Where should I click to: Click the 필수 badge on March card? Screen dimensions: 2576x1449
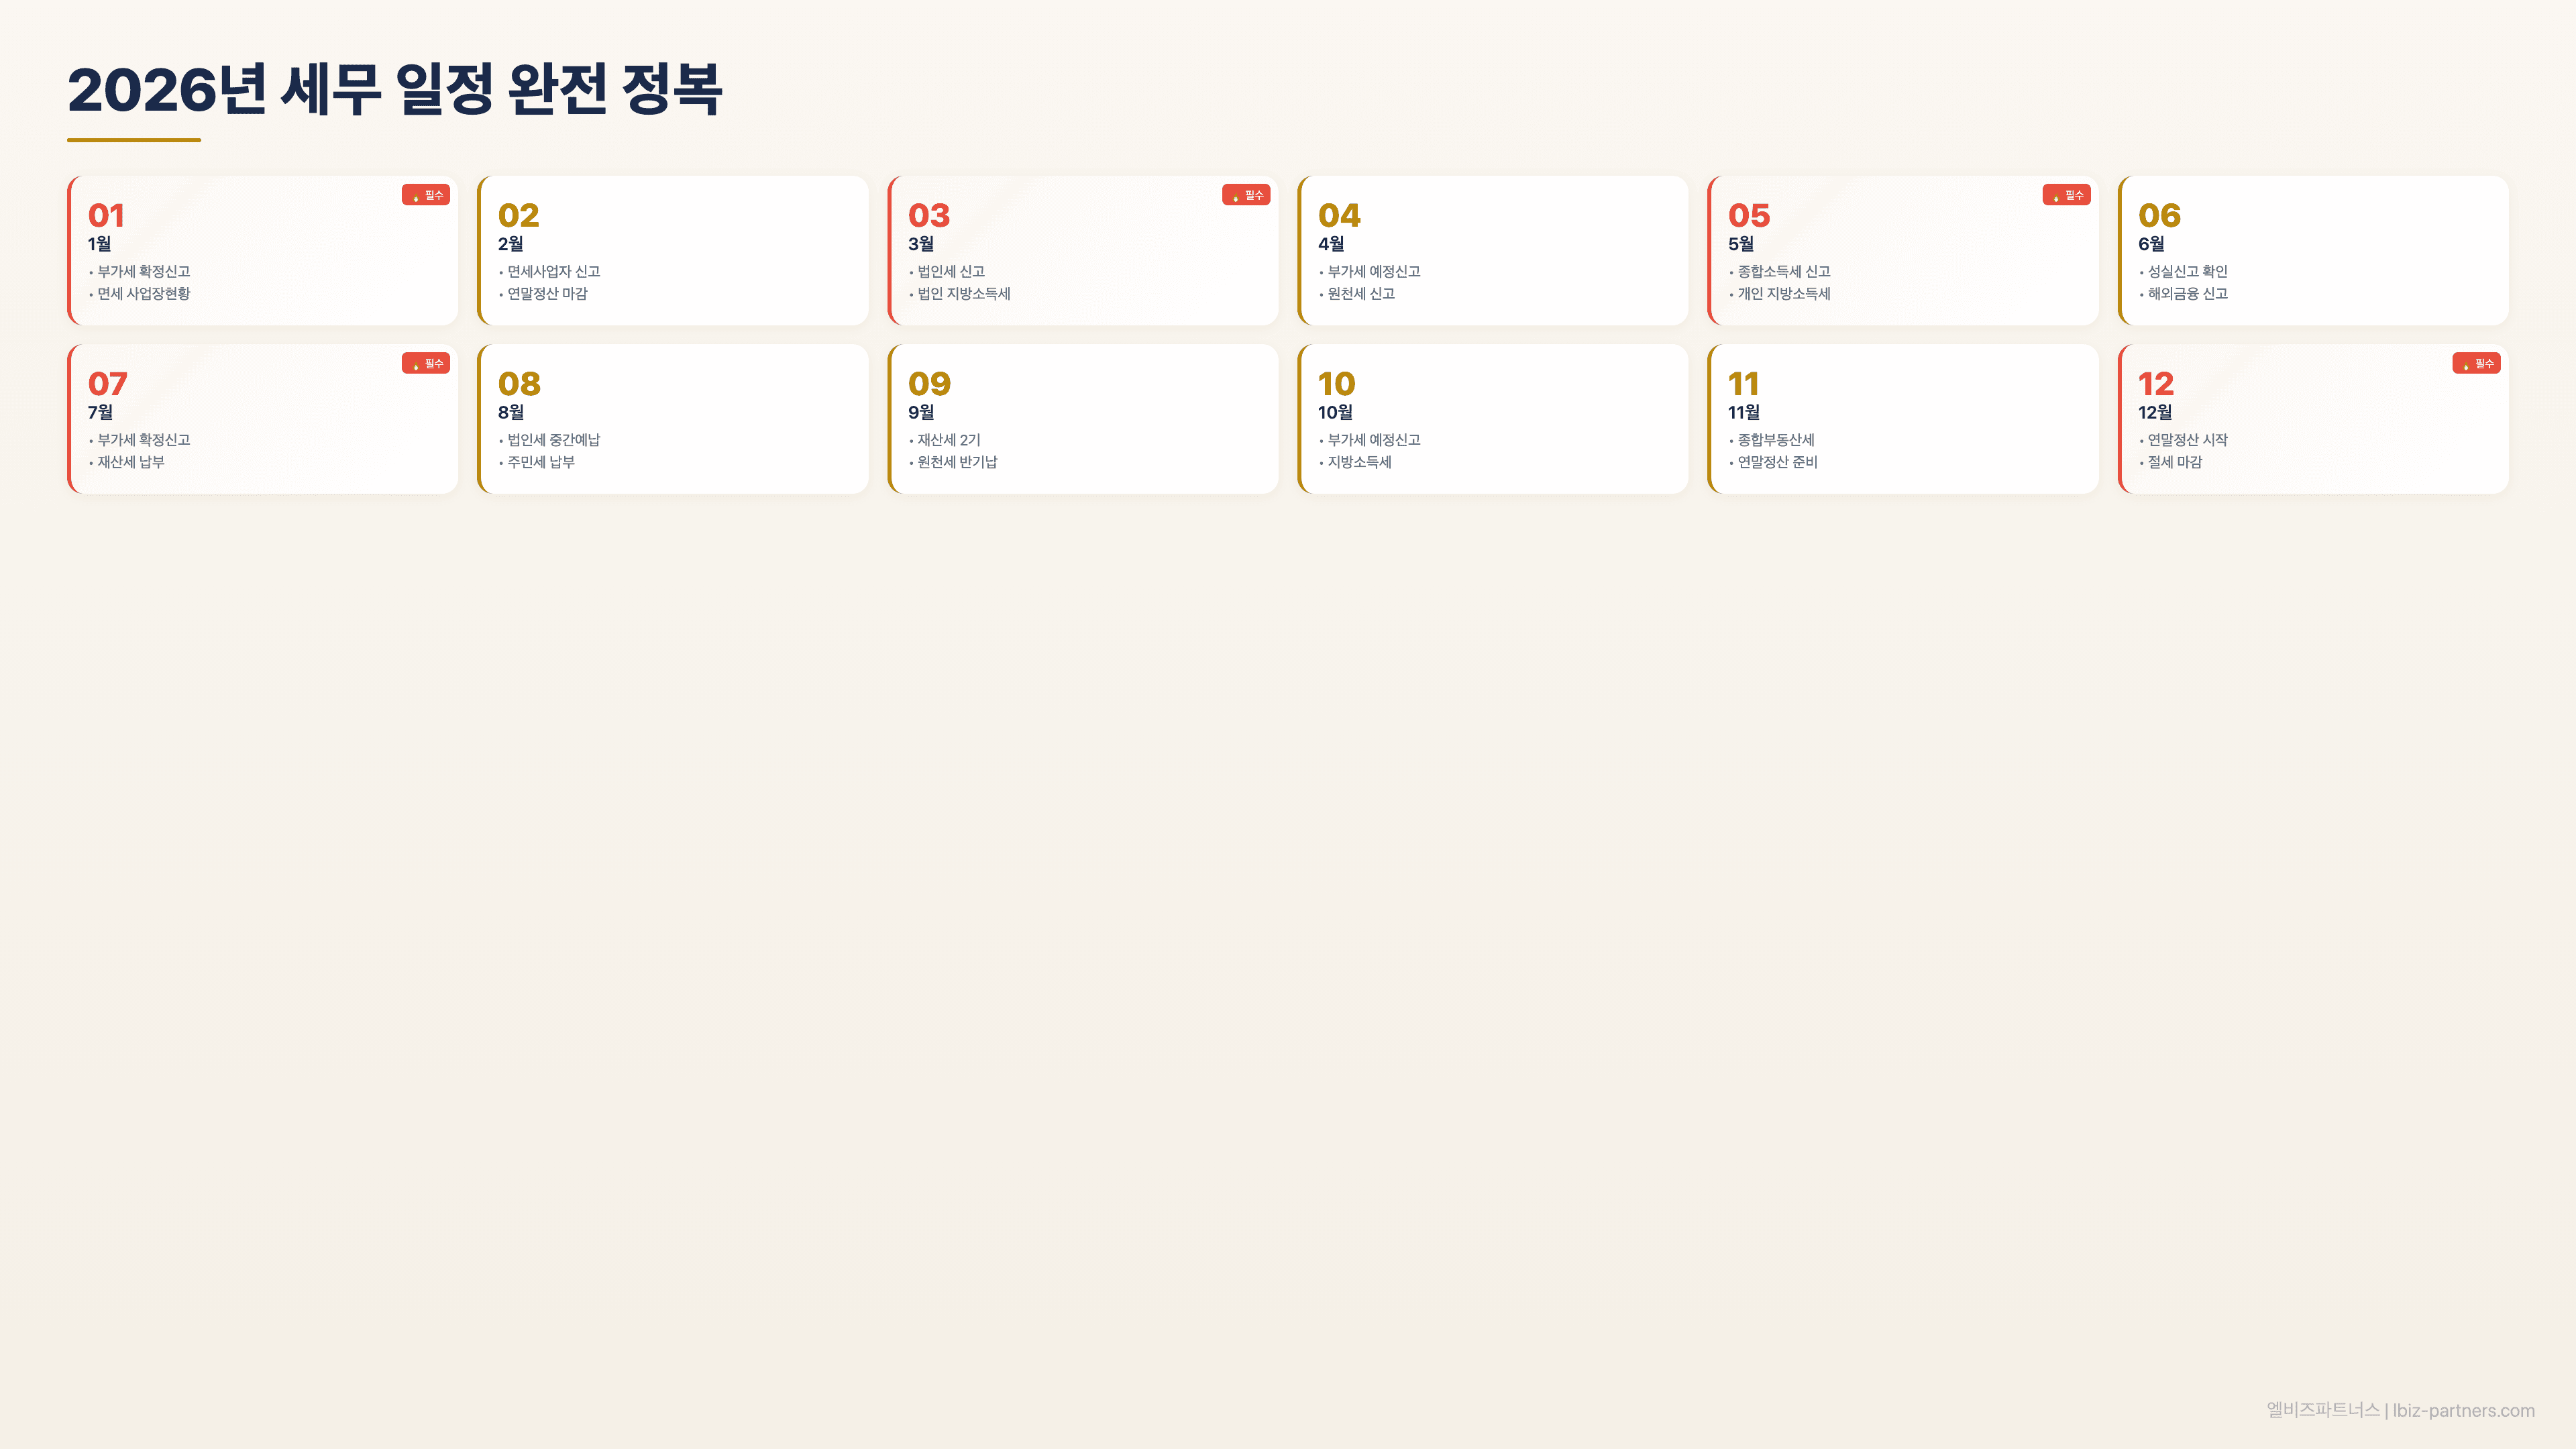point(1246,195)
